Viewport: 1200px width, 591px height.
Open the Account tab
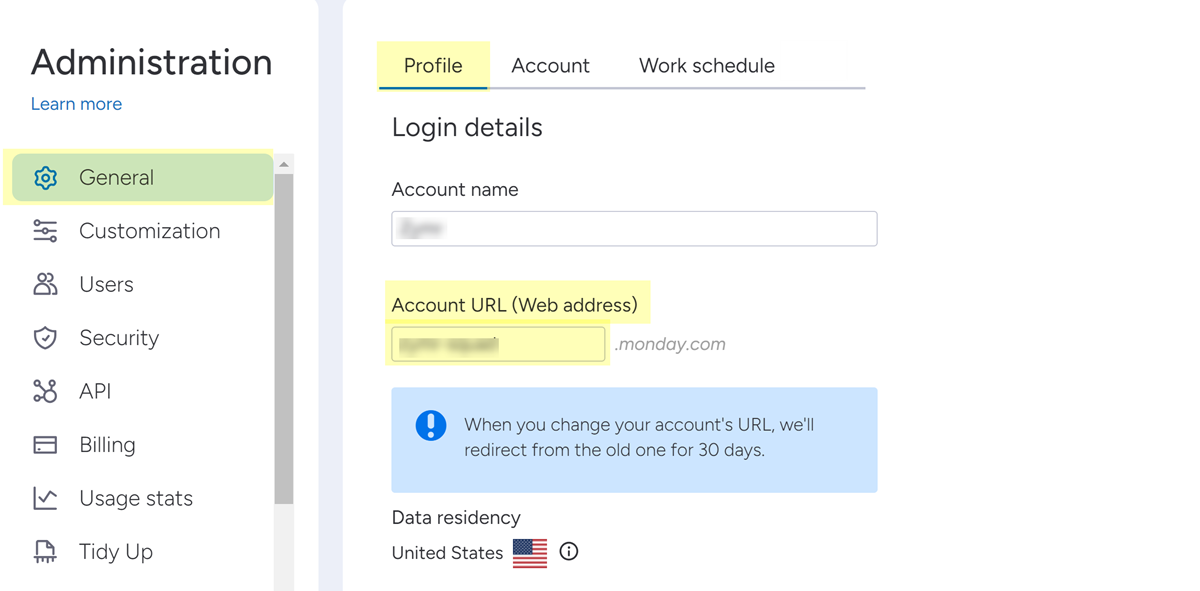(x=550, y=66)
